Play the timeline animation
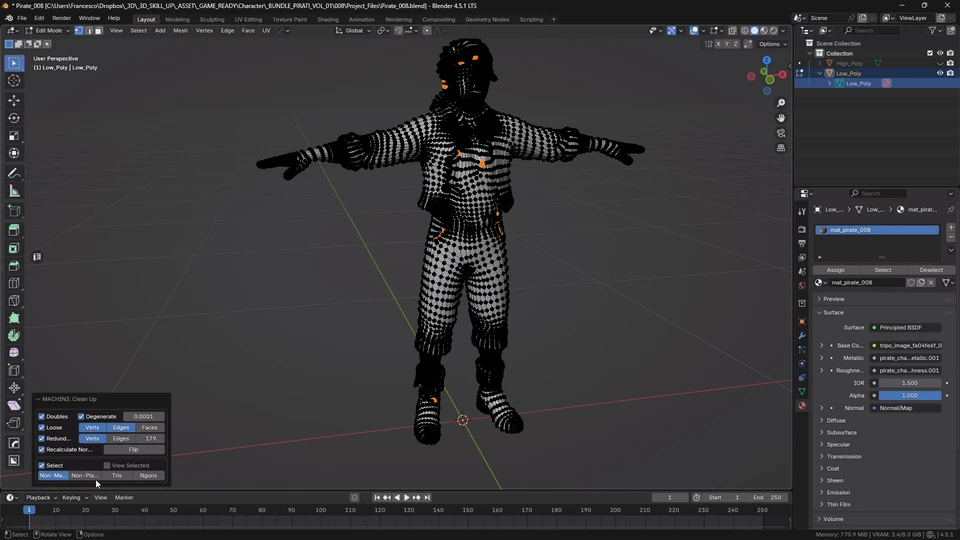The image size is (960, 540). [x=407, y=498]
